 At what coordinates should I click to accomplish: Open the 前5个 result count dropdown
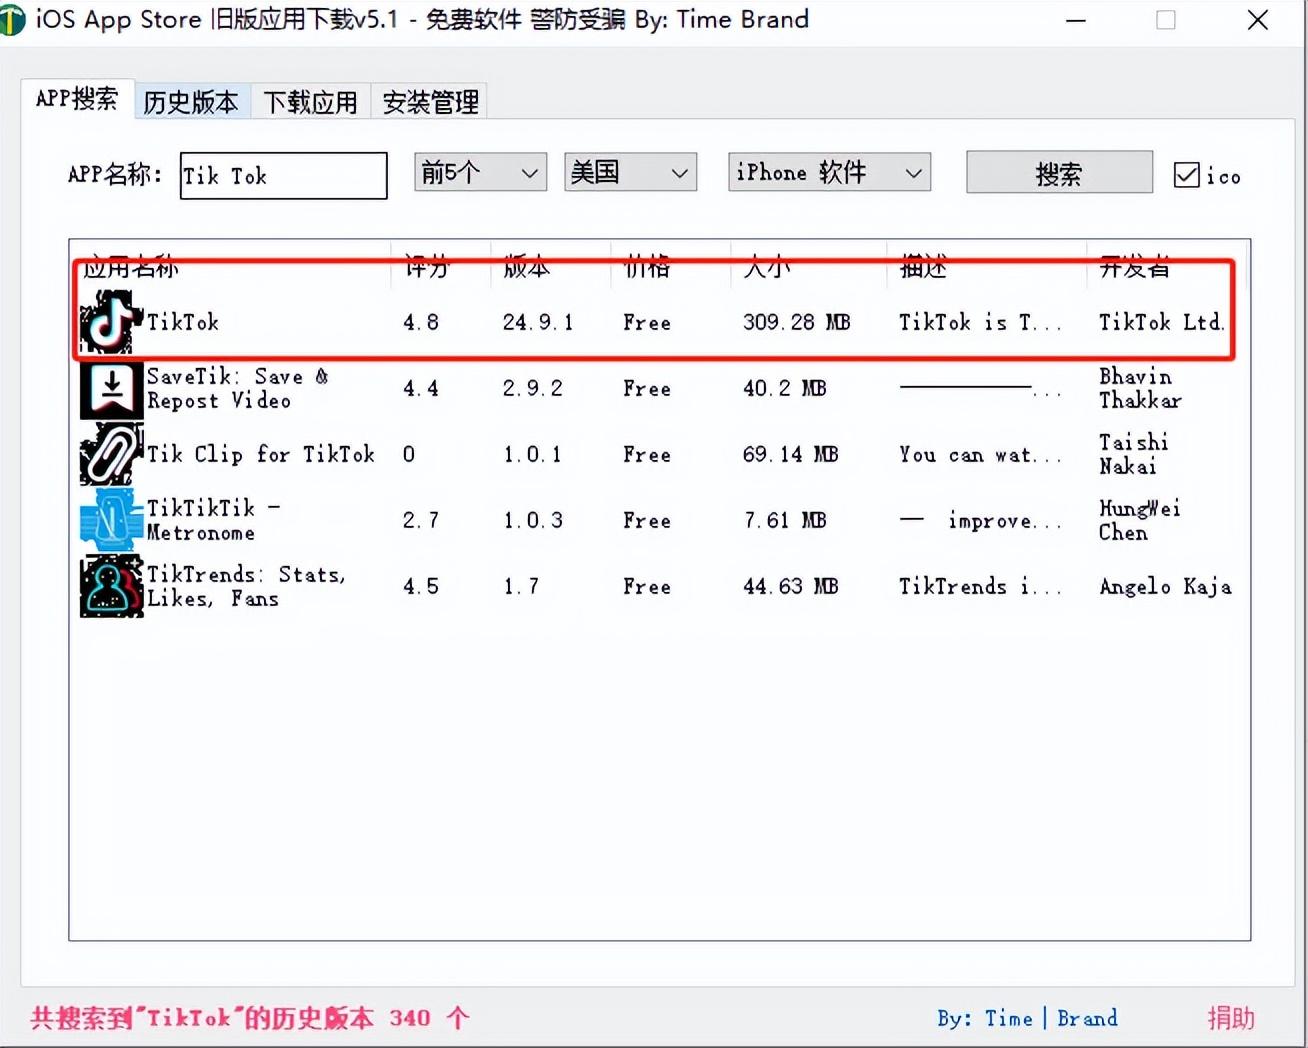click(480, 173)
